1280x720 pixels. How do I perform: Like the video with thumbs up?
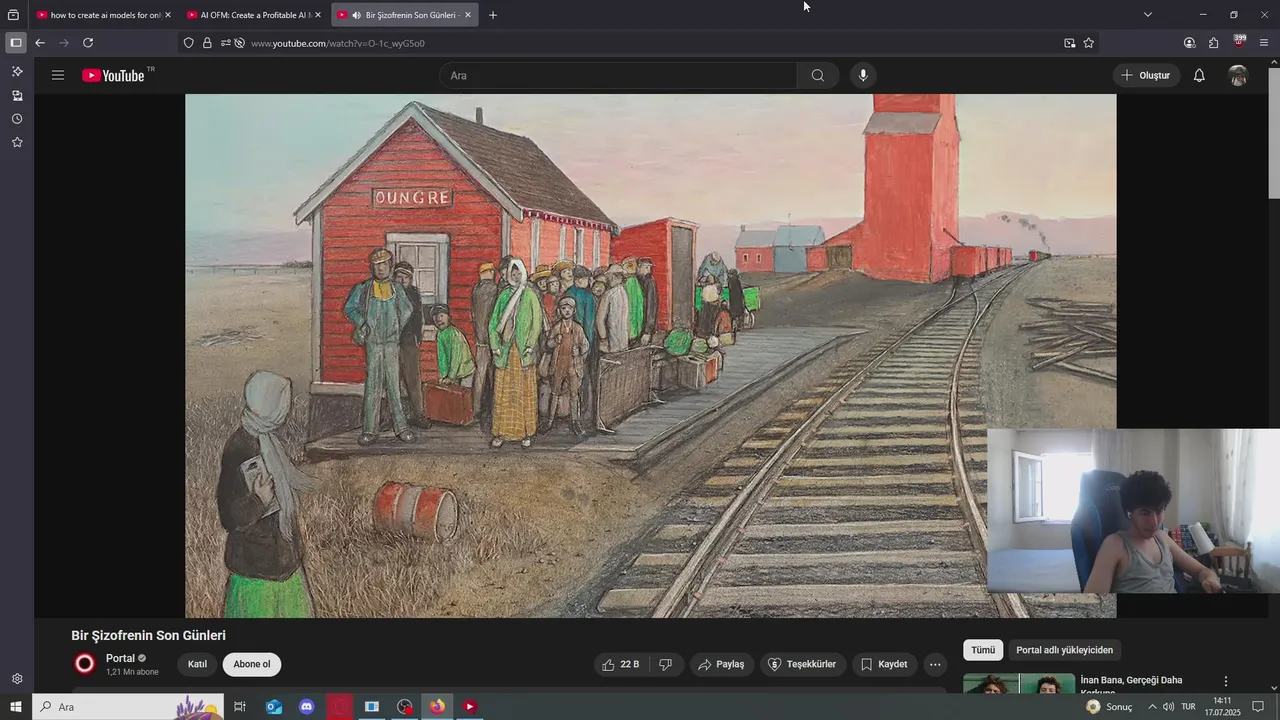[x=621, y=664]
